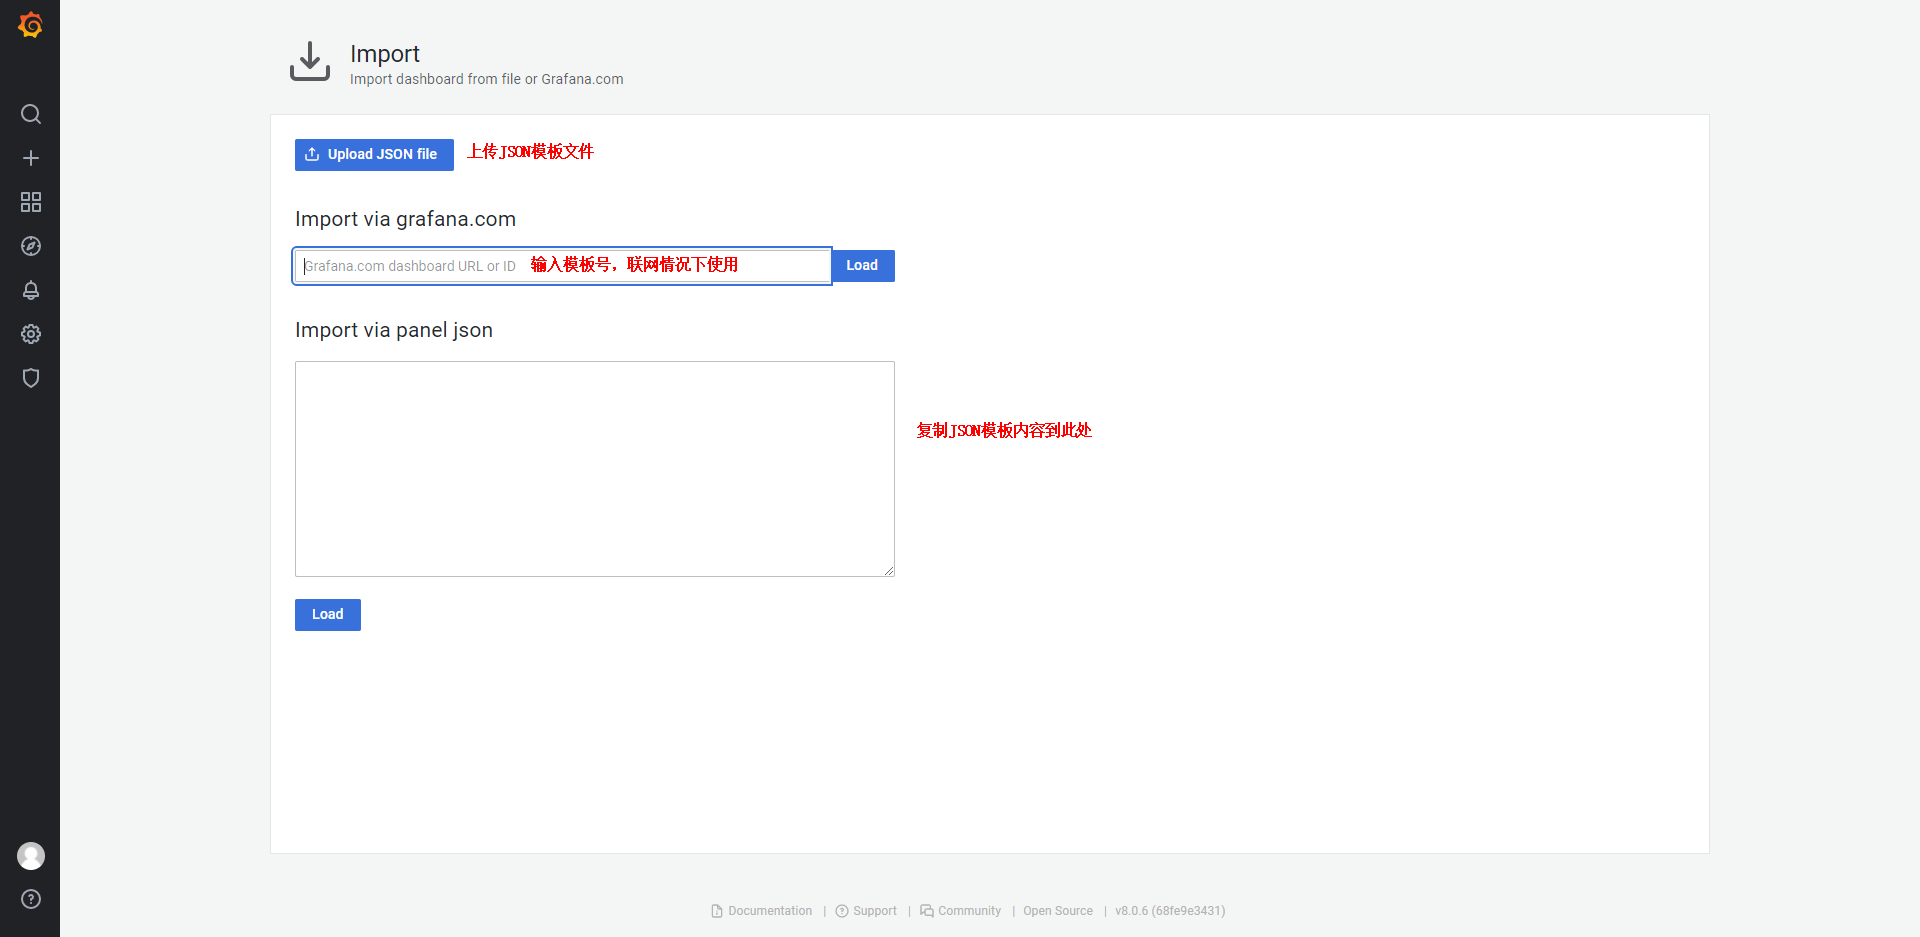Click the Import download icon in header

pos(310,62)
